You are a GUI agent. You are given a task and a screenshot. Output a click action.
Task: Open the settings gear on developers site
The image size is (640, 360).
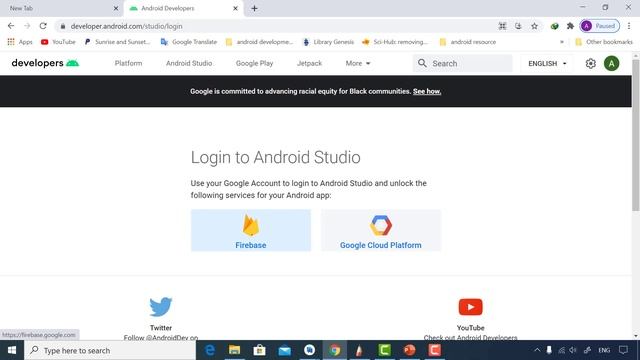(x=591, y=63)
